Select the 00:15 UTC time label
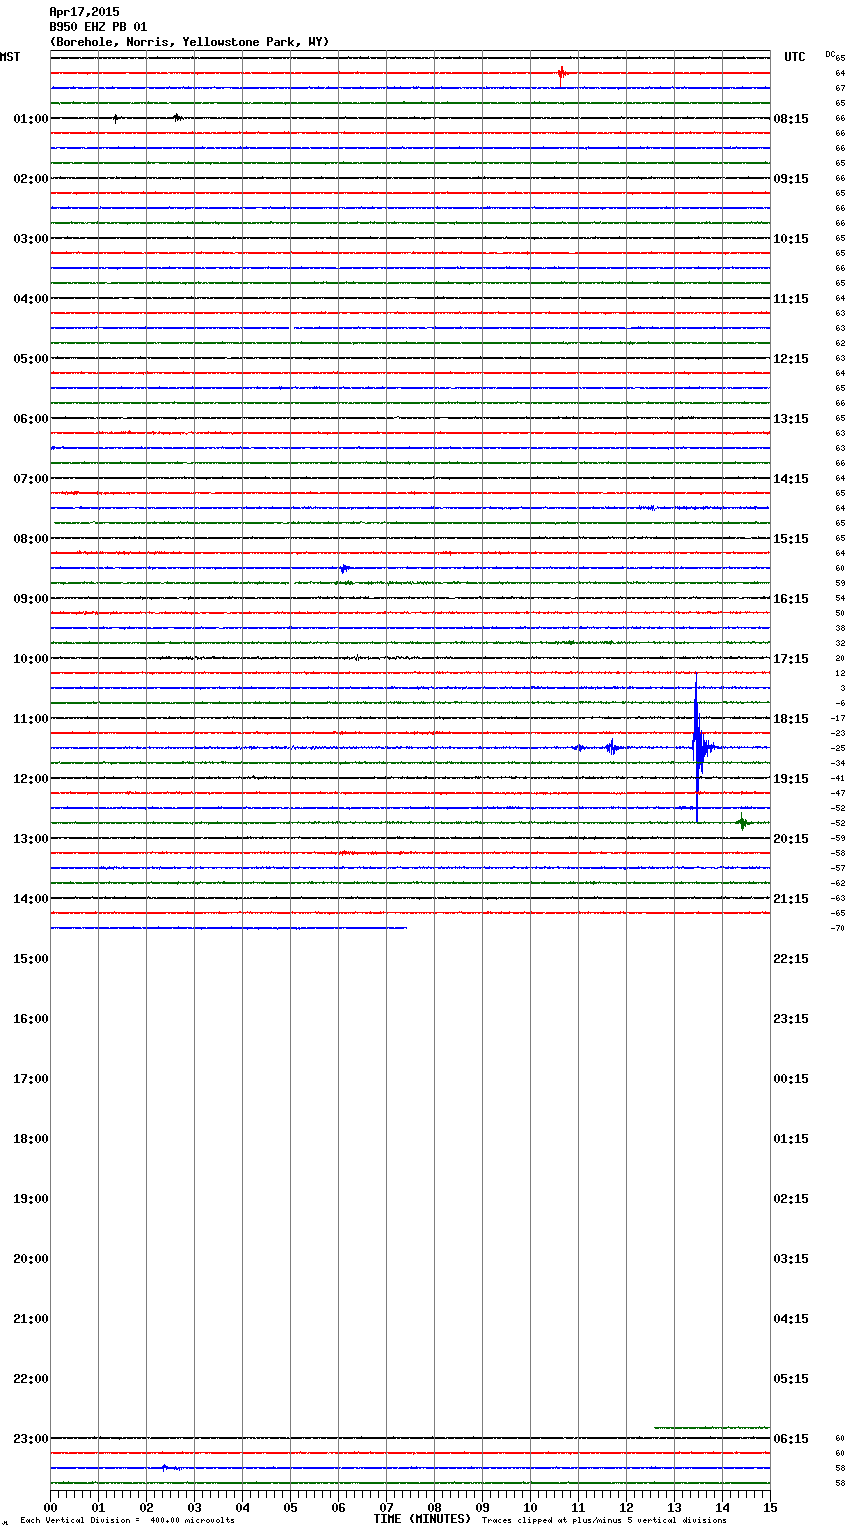This screenshot has width=850, height=1534. 791,1079
